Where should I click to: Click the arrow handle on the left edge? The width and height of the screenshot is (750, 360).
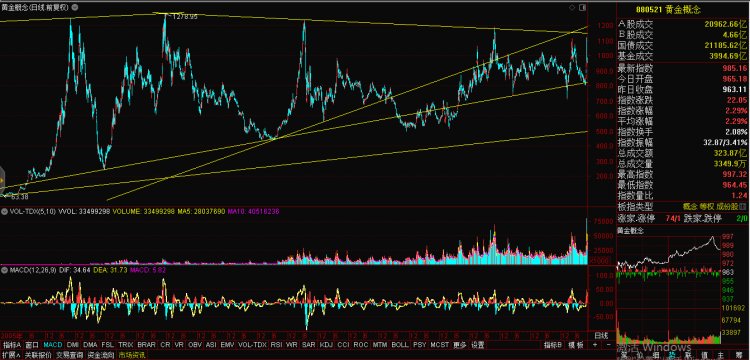2,180
